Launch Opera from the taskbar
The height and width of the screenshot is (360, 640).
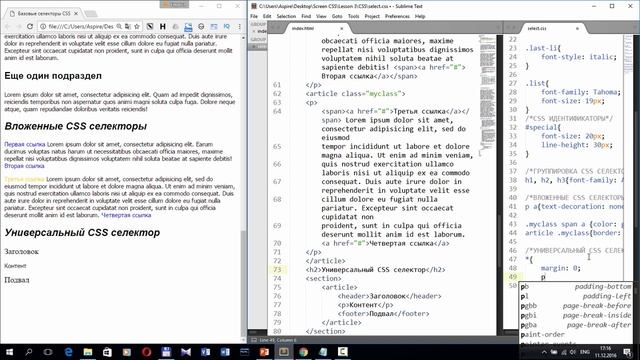[x=147, y=352]
